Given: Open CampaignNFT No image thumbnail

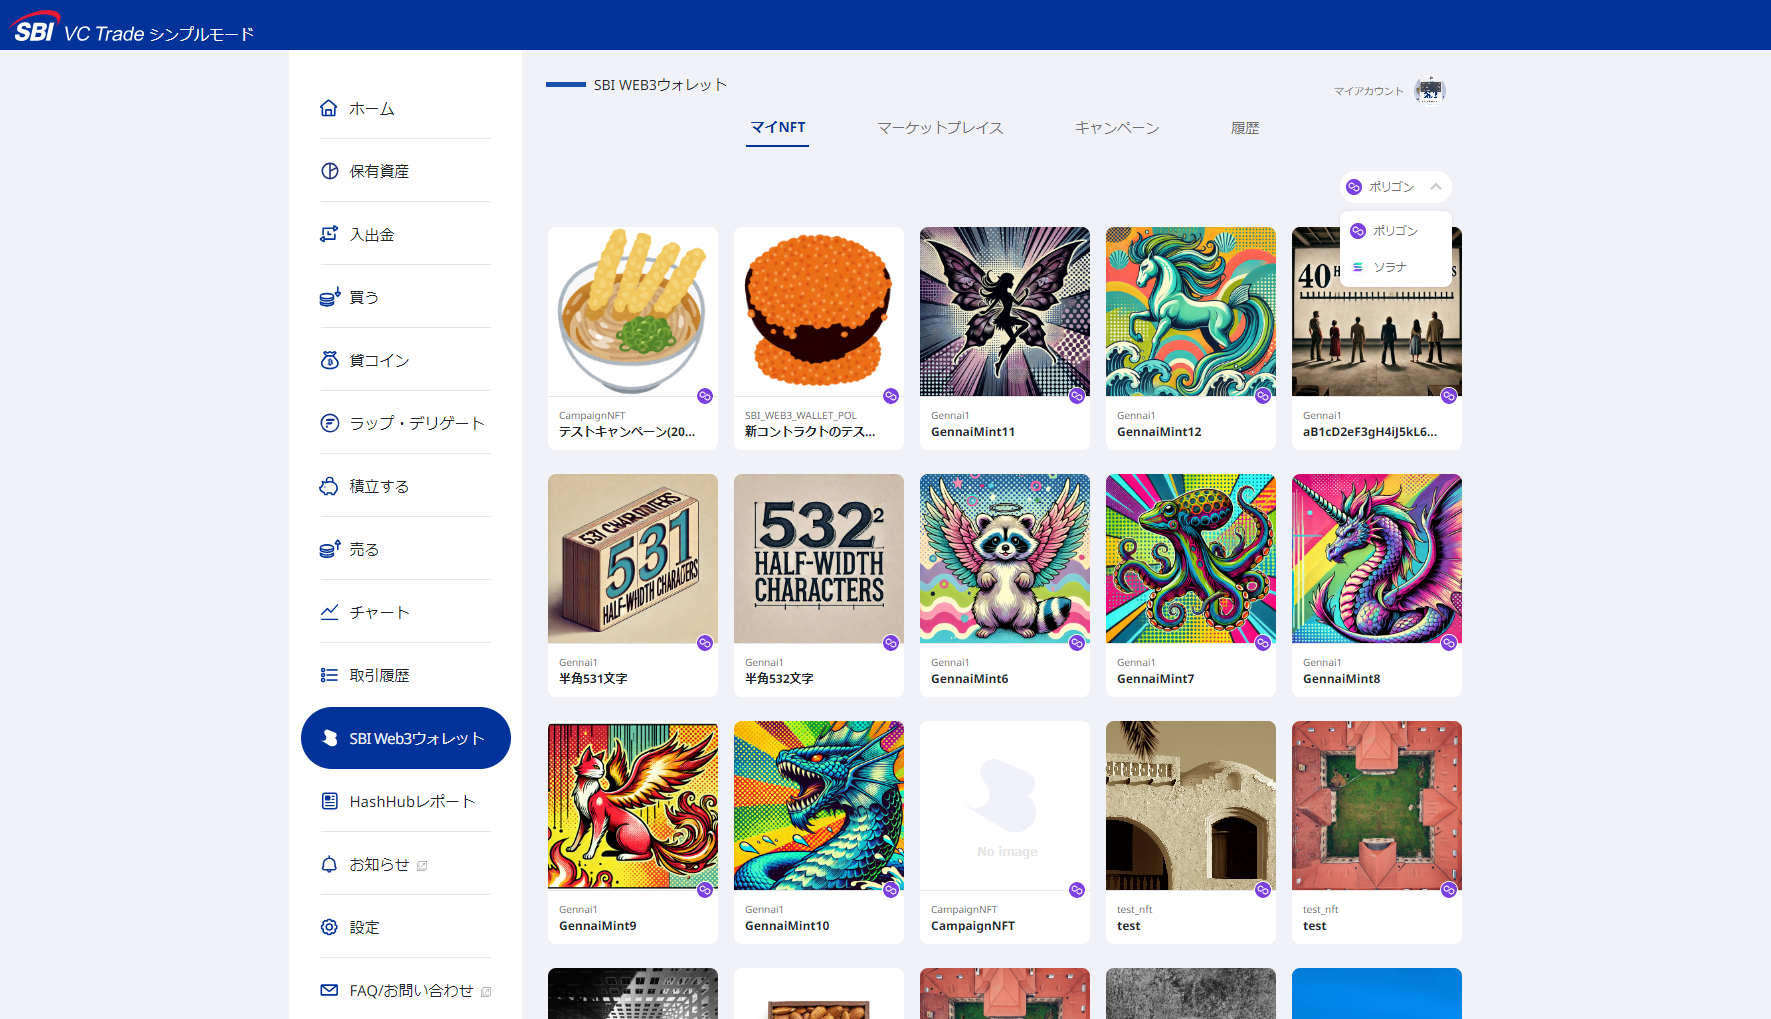Looking at the screenshot, I should point(1005,805).
